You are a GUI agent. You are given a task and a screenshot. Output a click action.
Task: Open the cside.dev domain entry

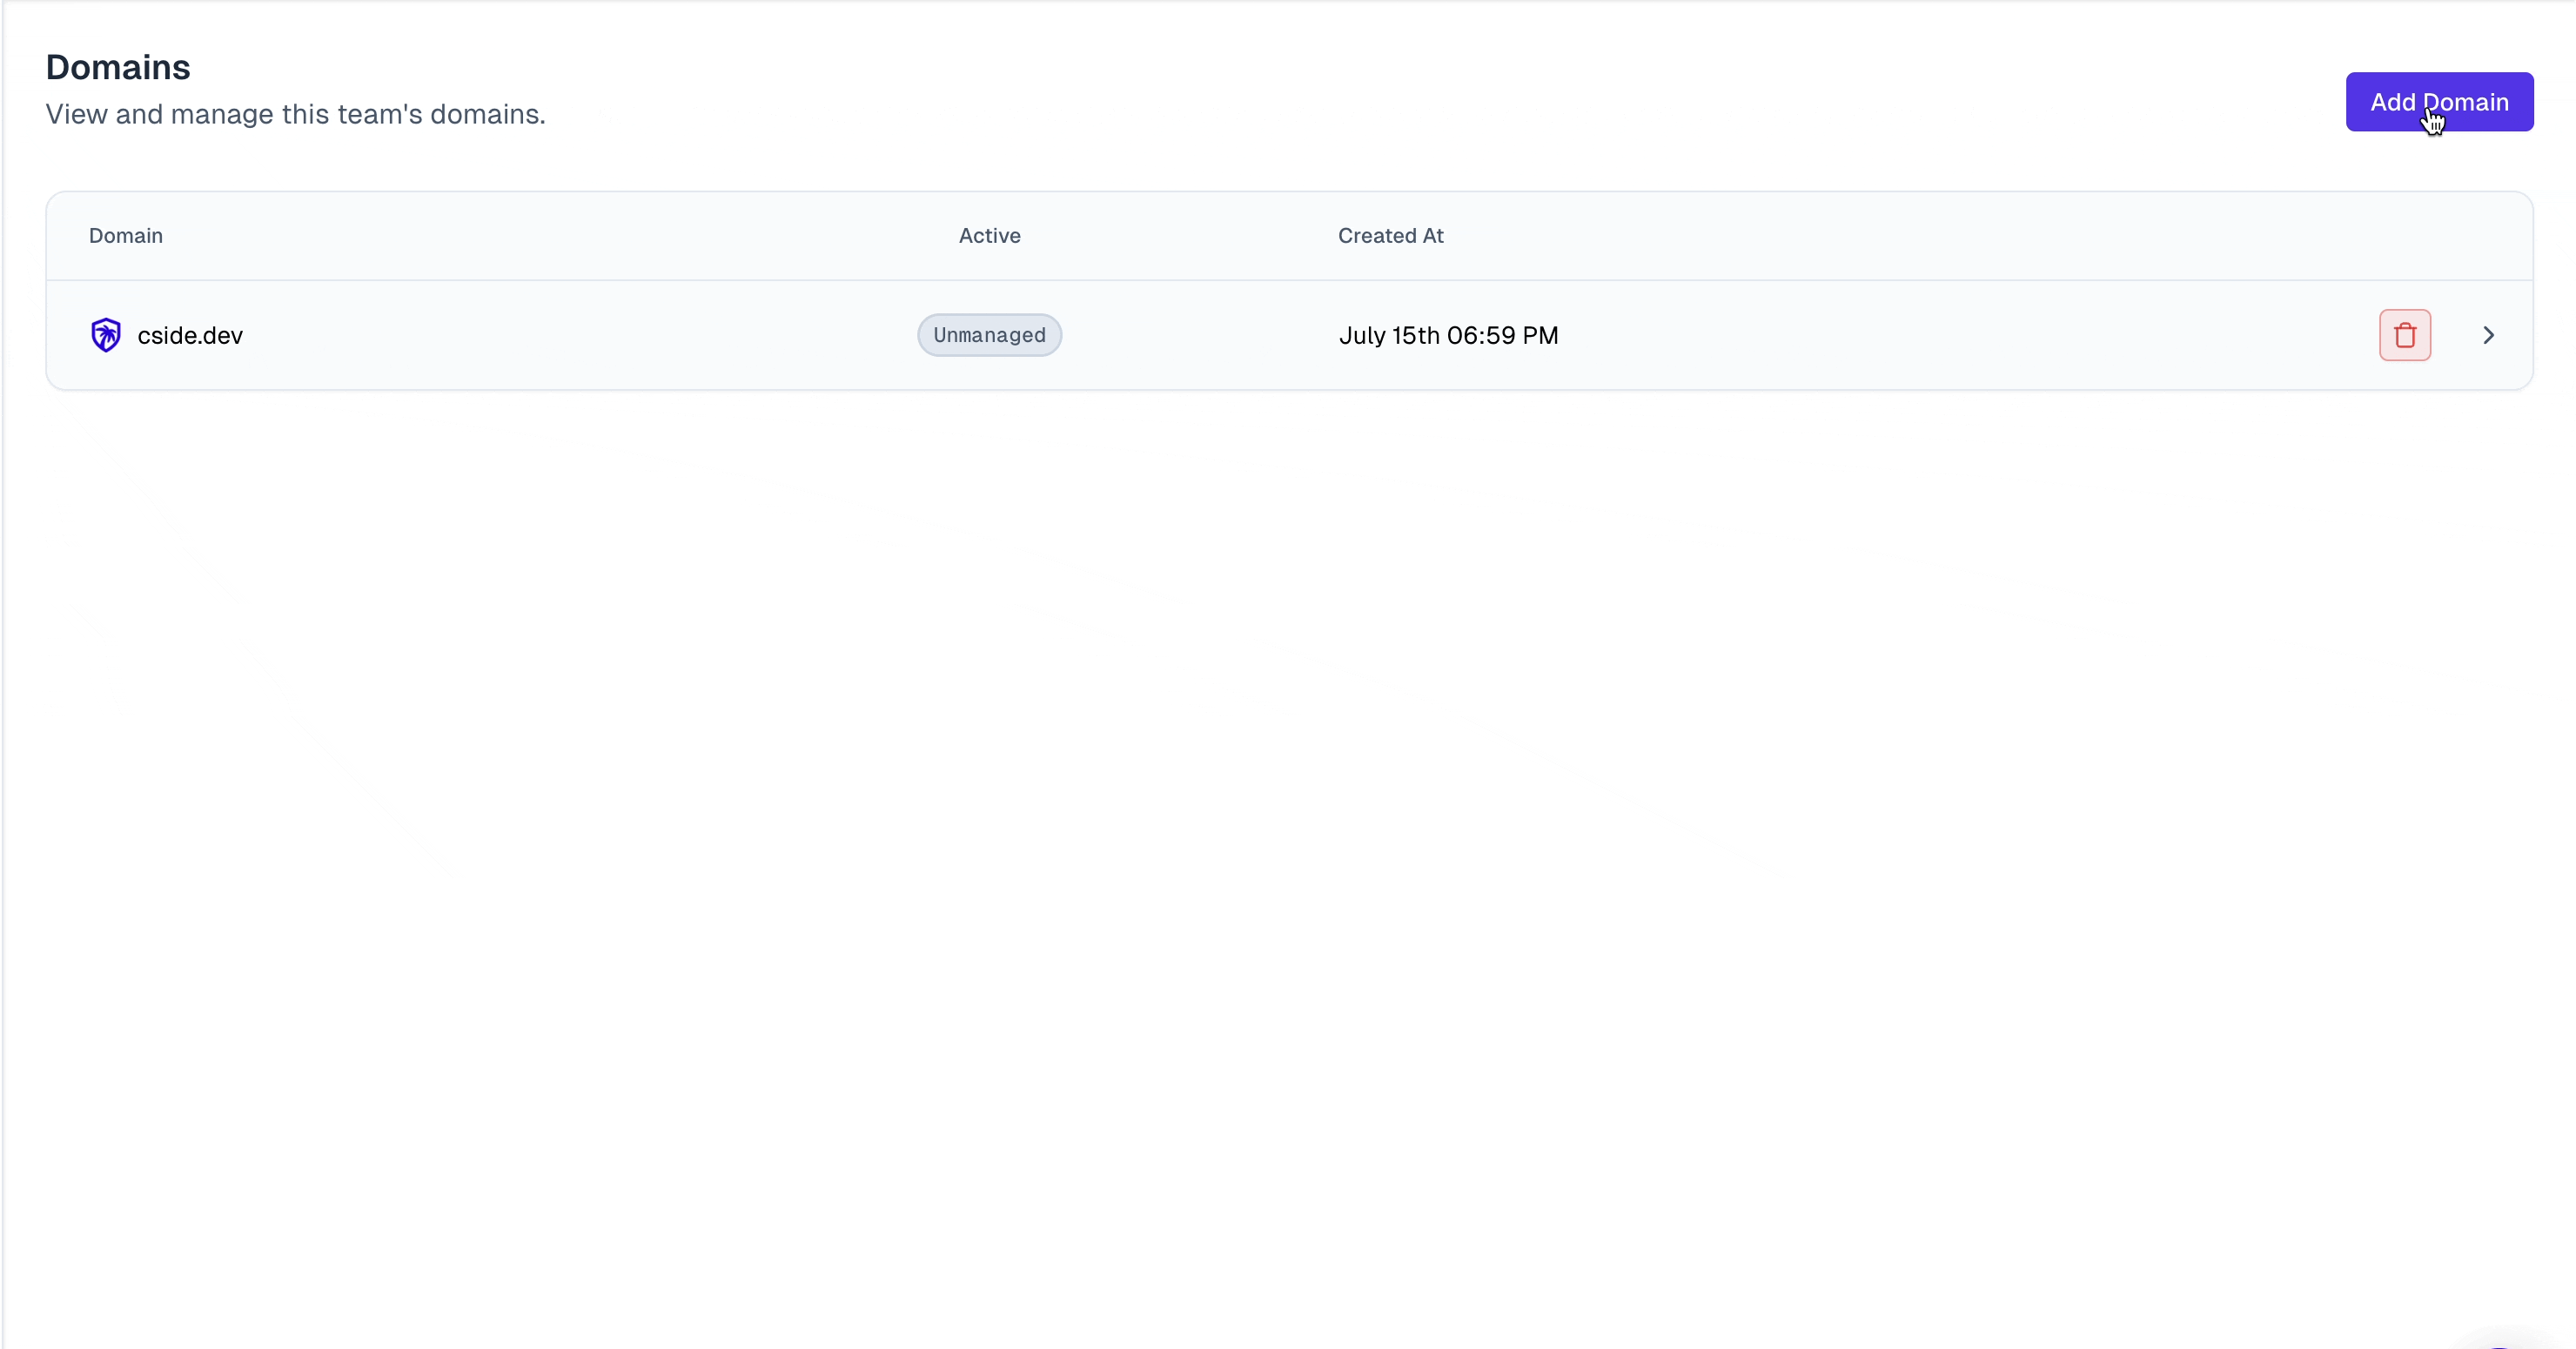coord(190,334)
